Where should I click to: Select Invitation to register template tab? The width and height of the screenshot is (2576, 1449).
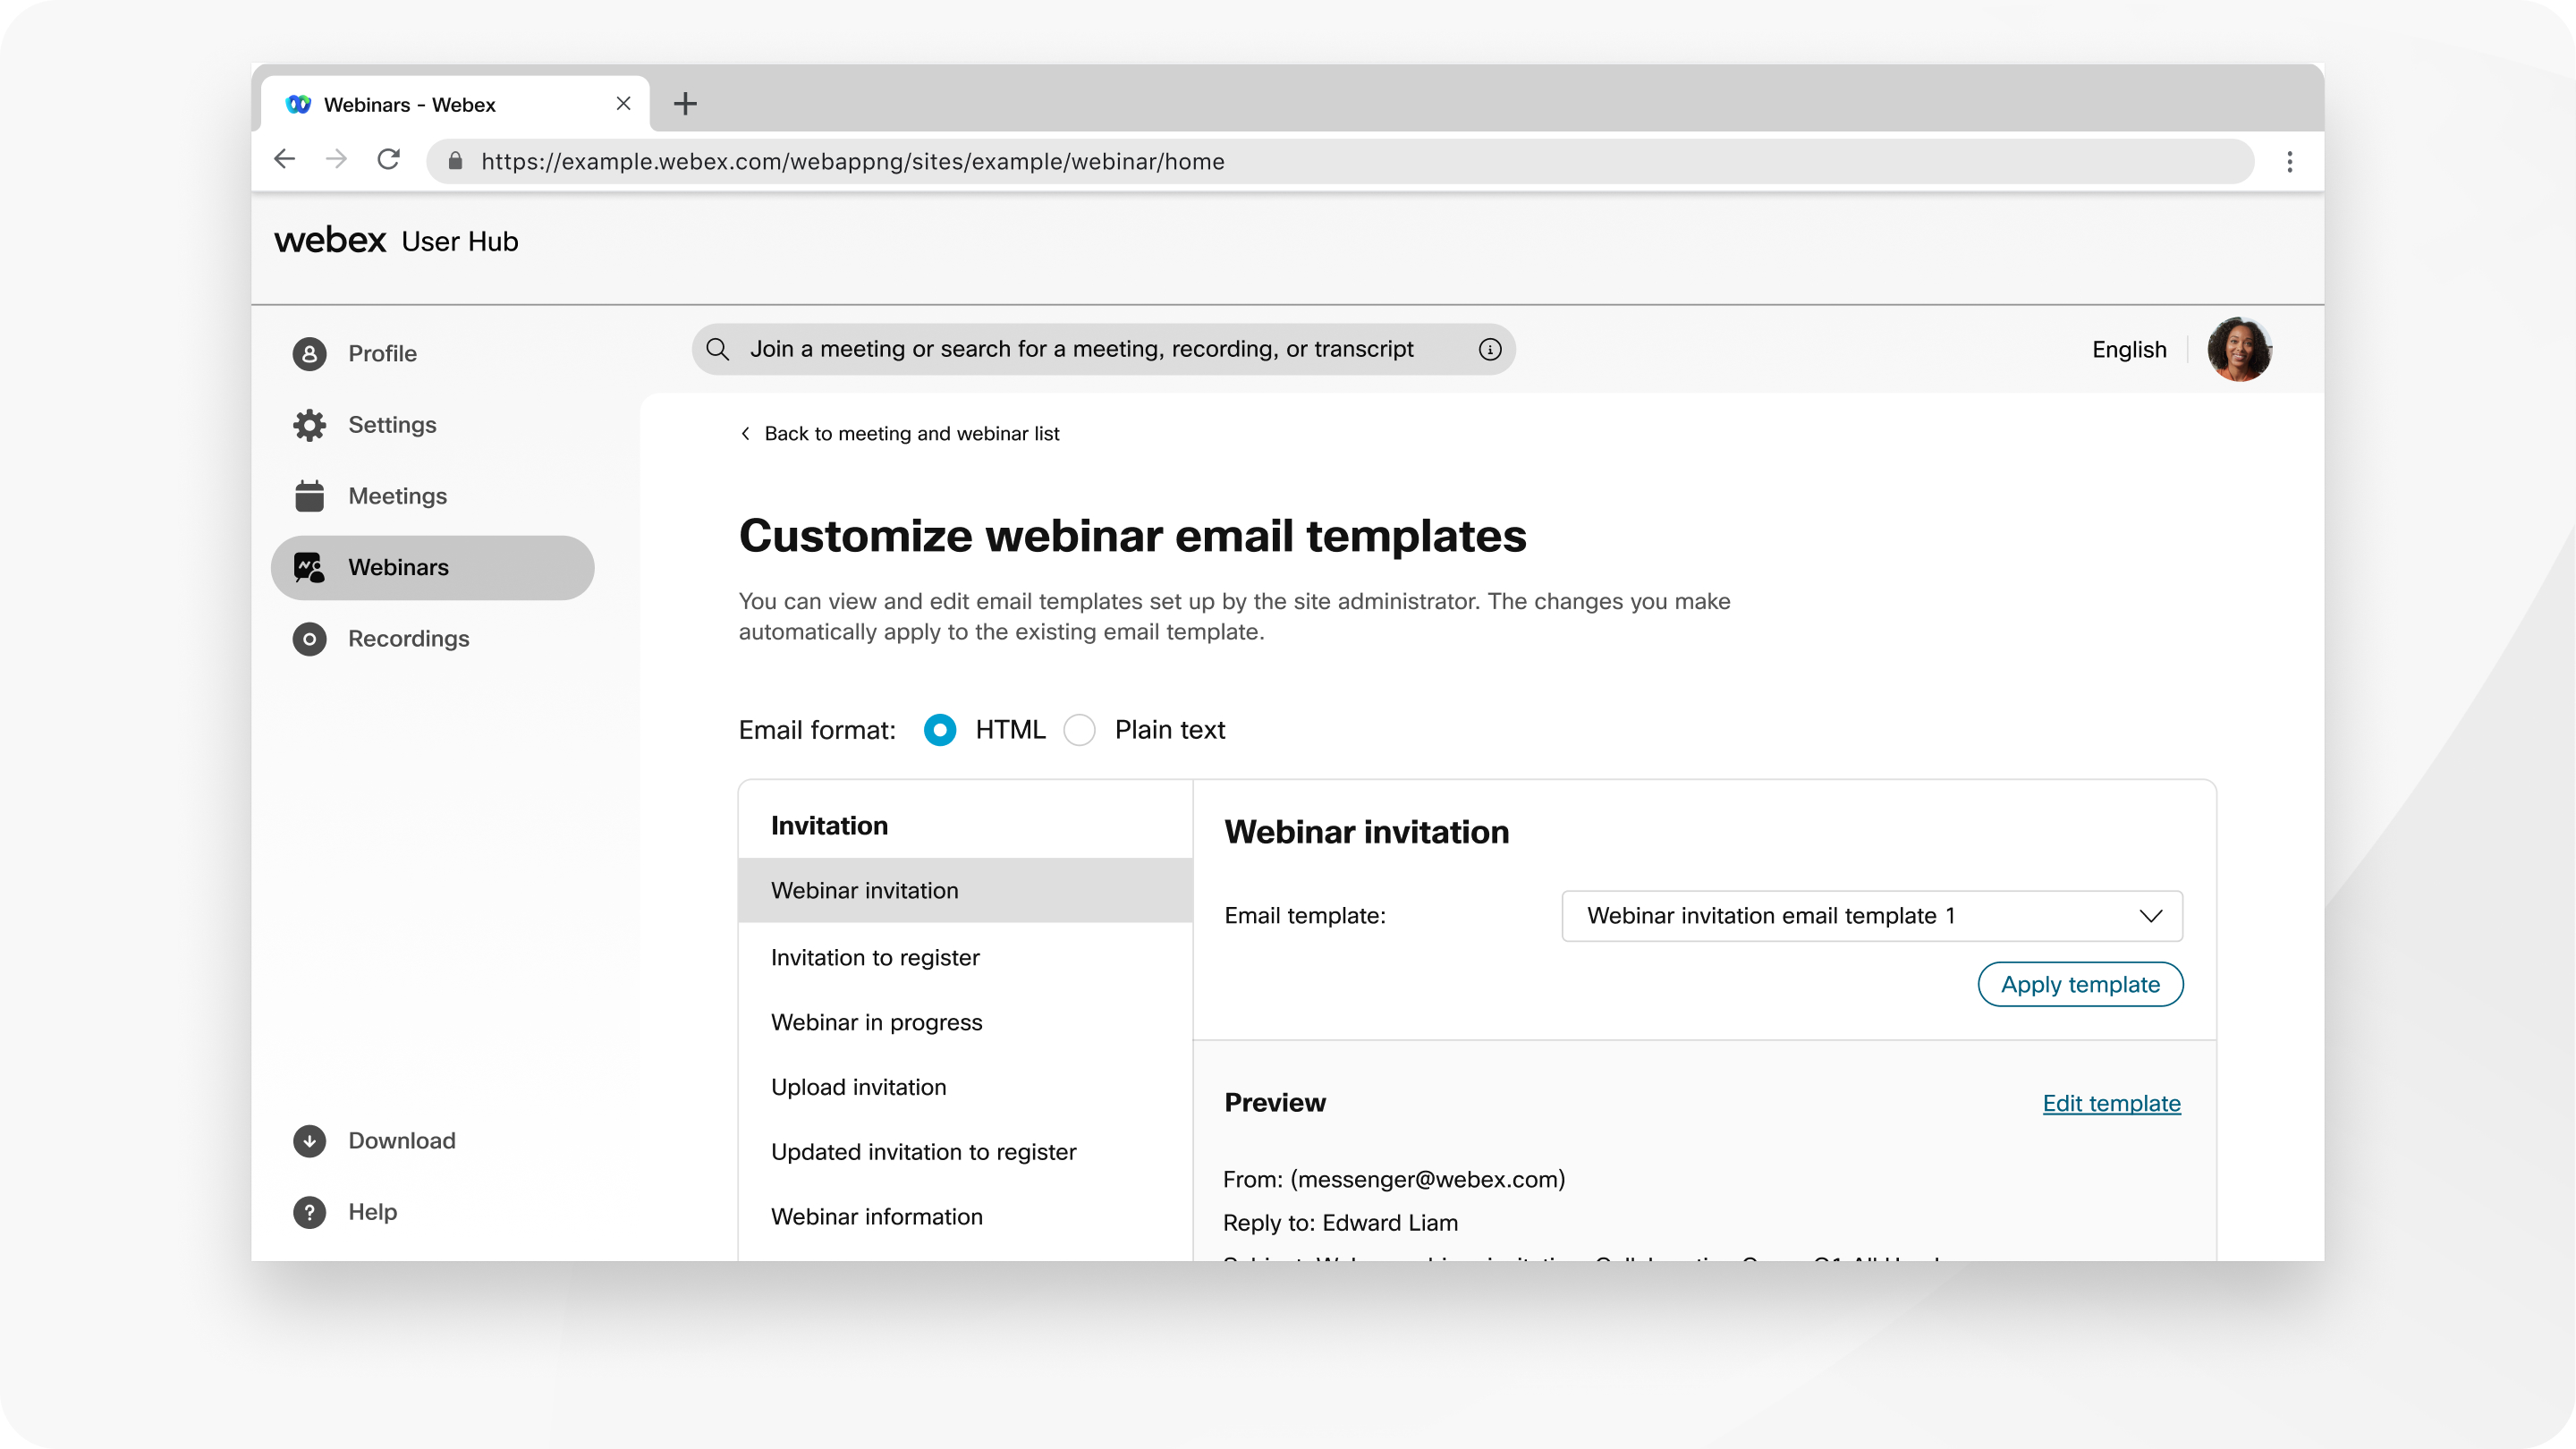tap(874, 955)
